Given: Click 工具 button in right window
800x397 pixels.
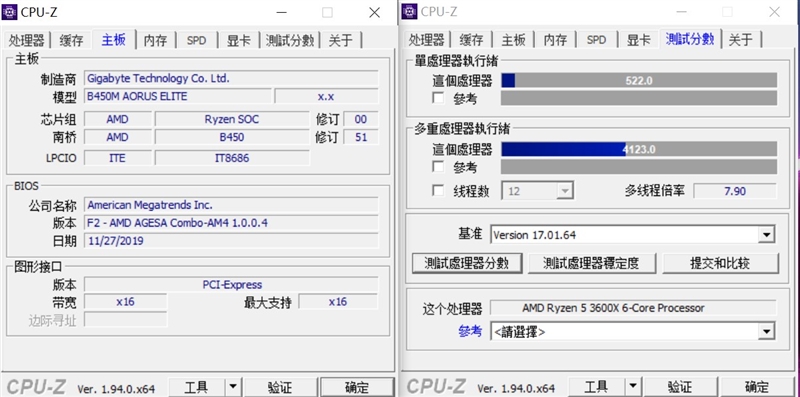Looking at the screenshot, I should [x=596, y=387].
